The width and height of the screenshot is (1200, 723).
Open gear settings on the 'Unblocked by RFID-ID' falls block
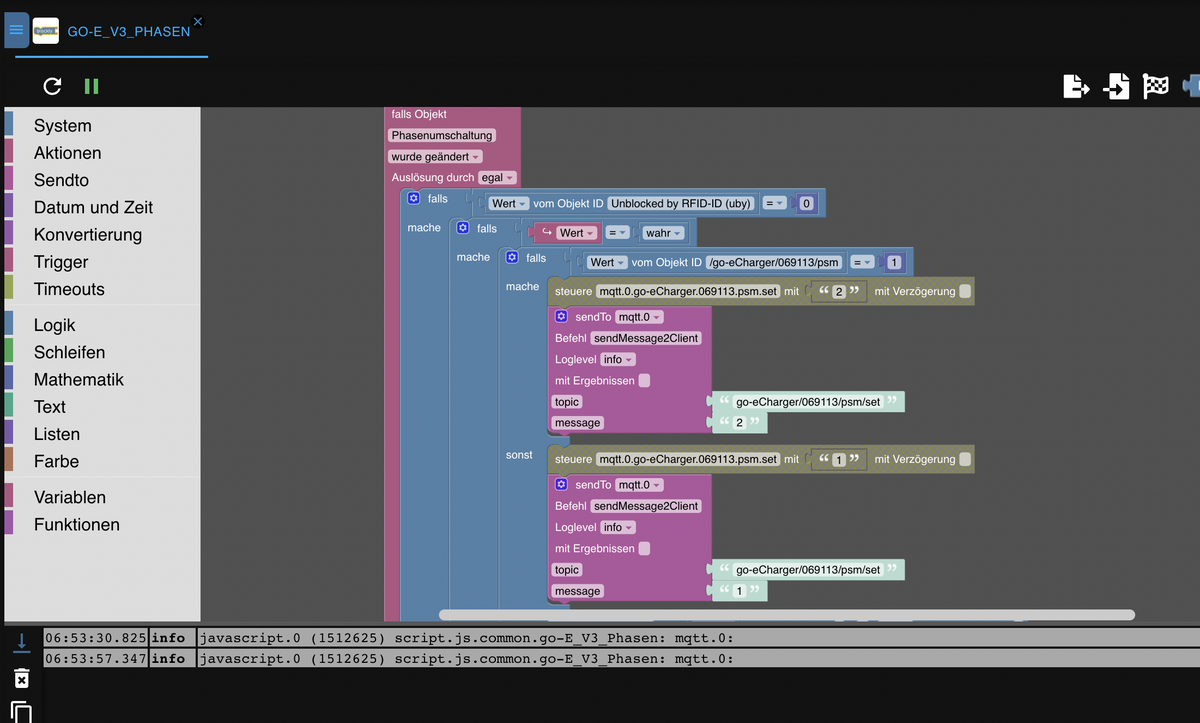click(413, 199)
